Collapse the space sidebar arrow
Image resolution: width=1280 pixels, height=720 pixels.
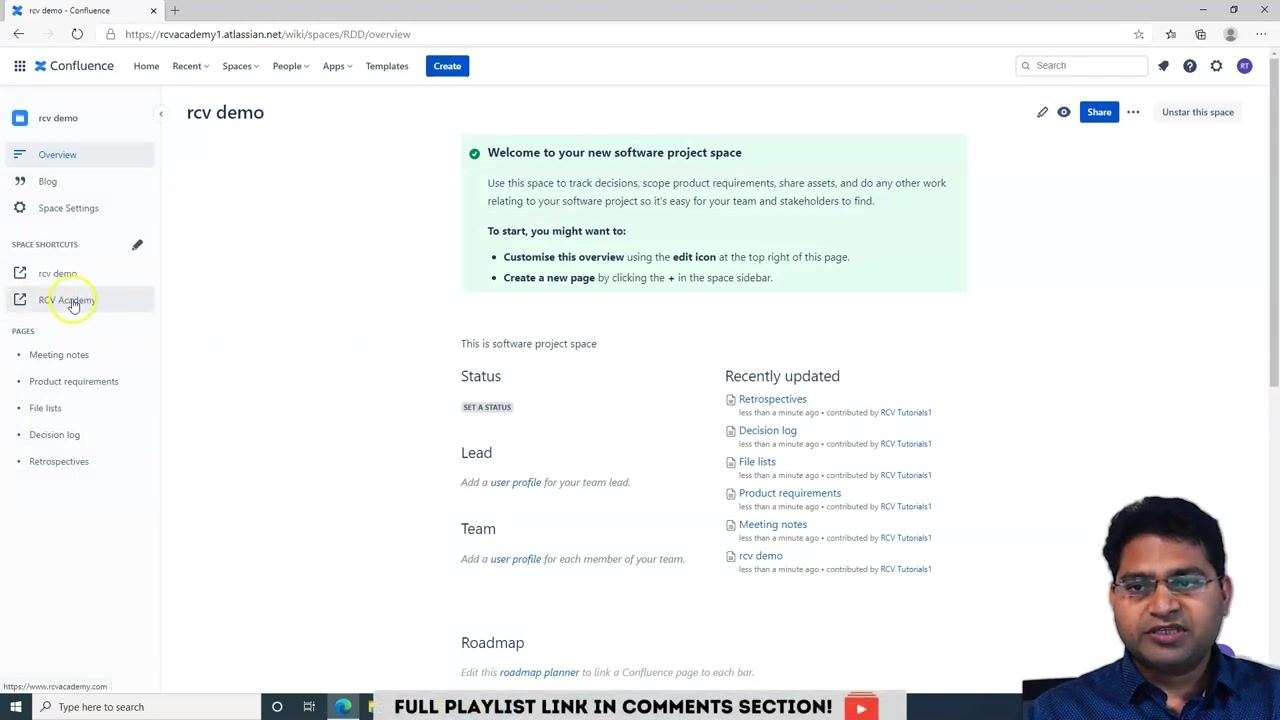click(161, 114)
